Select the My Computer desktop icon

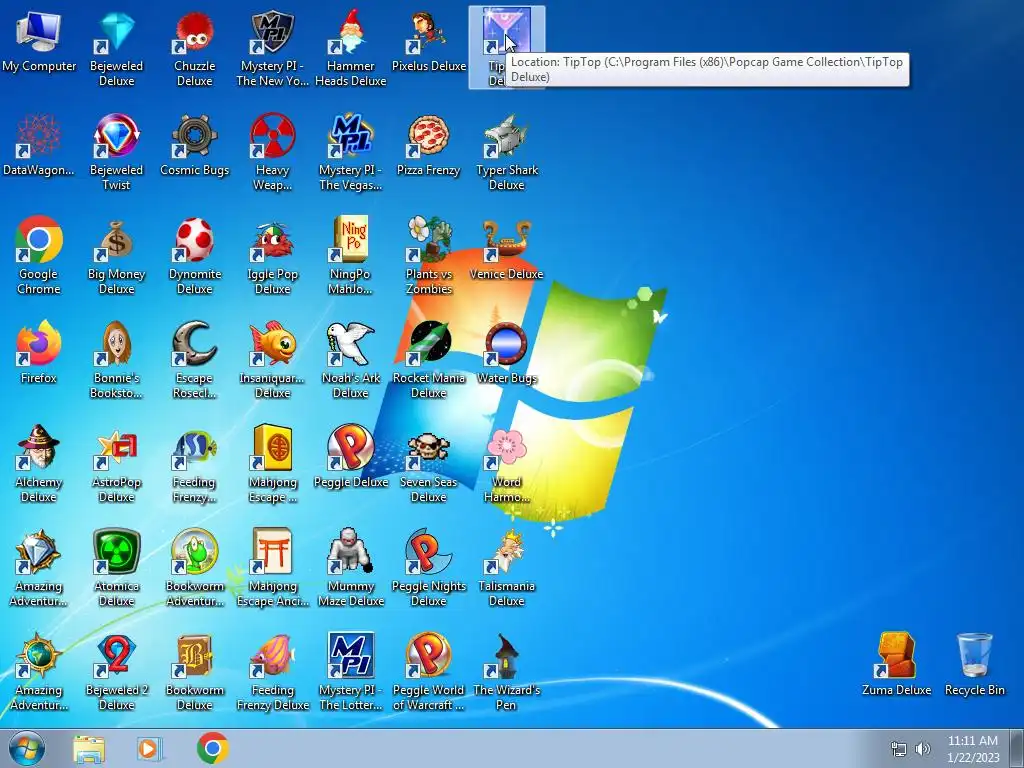(39, 42)
